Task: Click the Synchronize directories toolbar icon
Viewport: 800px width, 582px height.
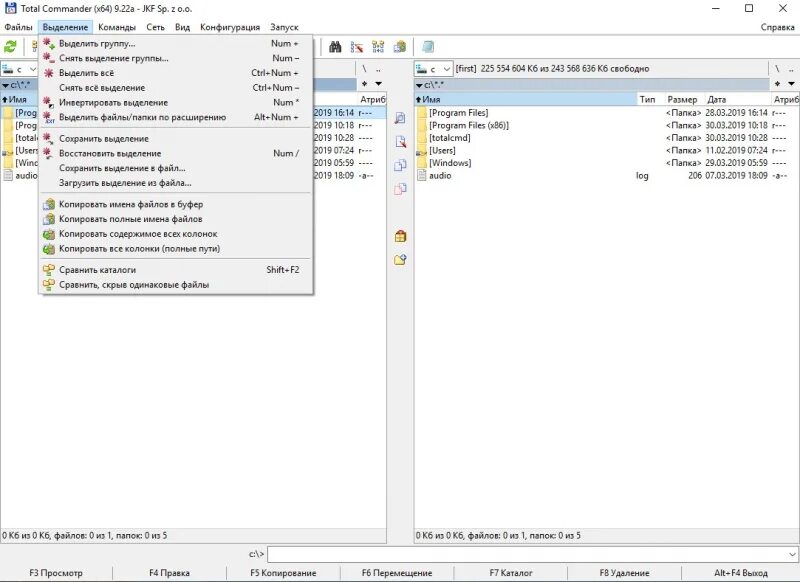Action: [378, 47]
